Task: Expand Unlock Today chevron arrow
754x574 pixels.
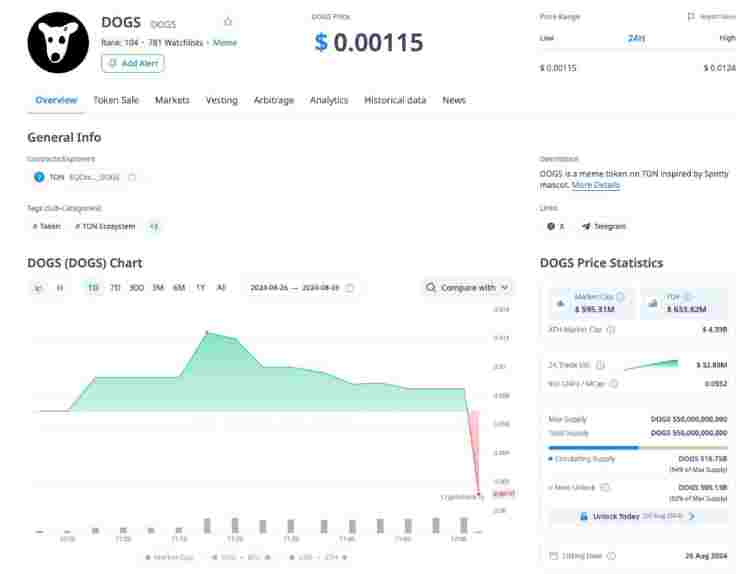Action: click(x=691, y=516)
